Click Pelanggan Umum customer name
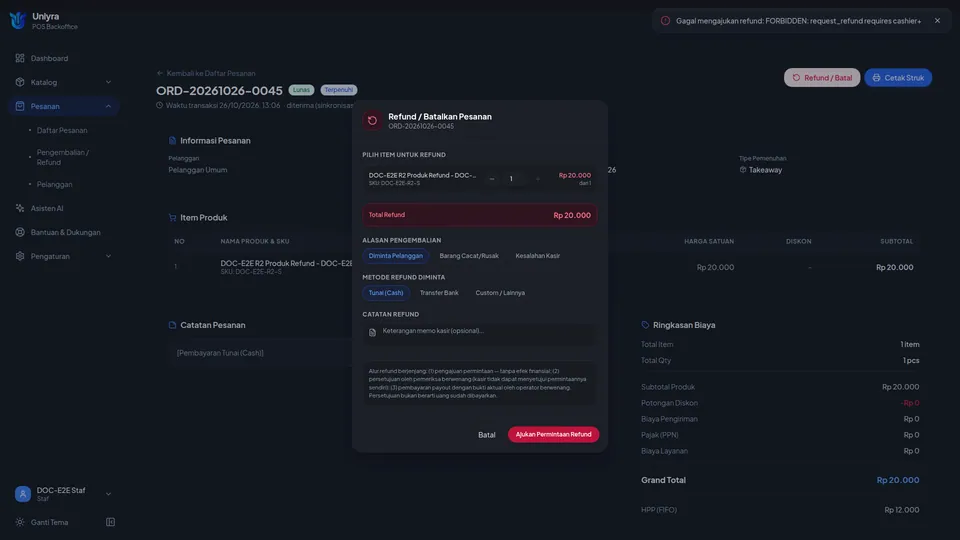 point(198,170)
